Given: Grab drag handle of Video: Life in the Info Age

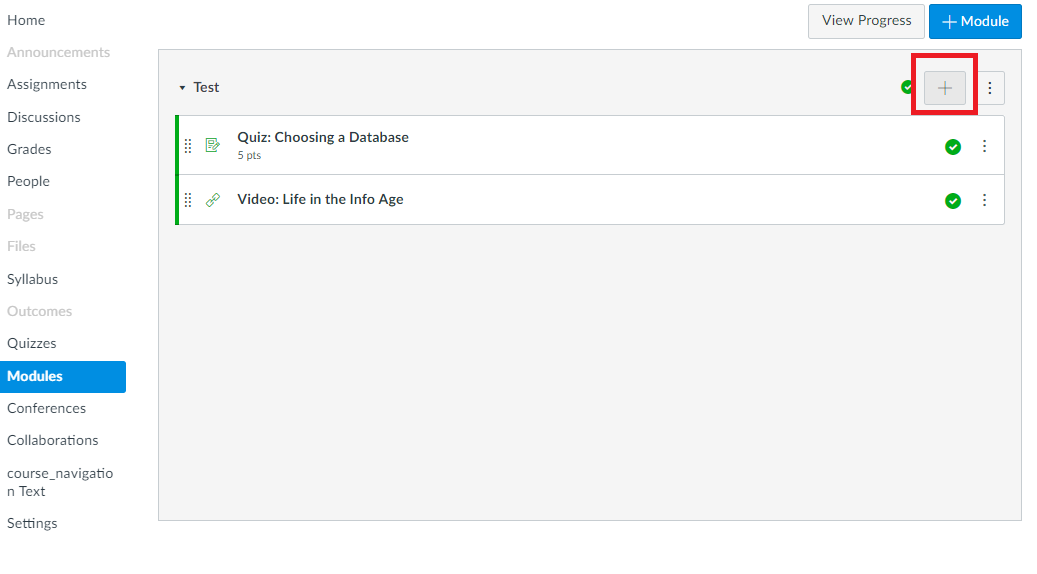Looking at the screenshot, I should pyautogui.click(x=188, y=200).
